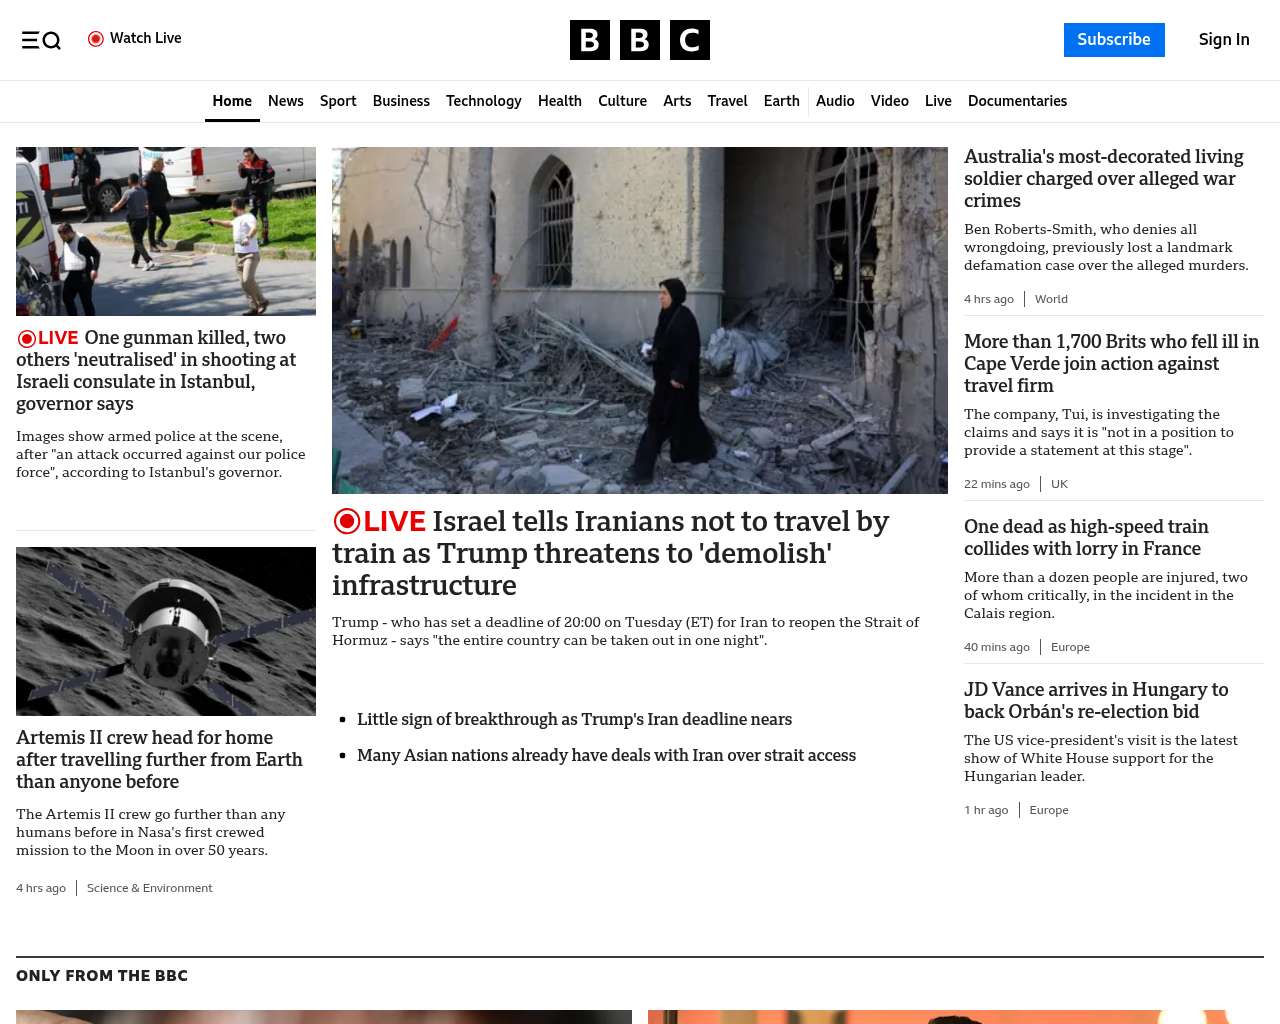Screen dimensions: 1280x1024
Task: Open the Artemis spacecraft image
Action: pyautogui.click(x=166, y=631)
